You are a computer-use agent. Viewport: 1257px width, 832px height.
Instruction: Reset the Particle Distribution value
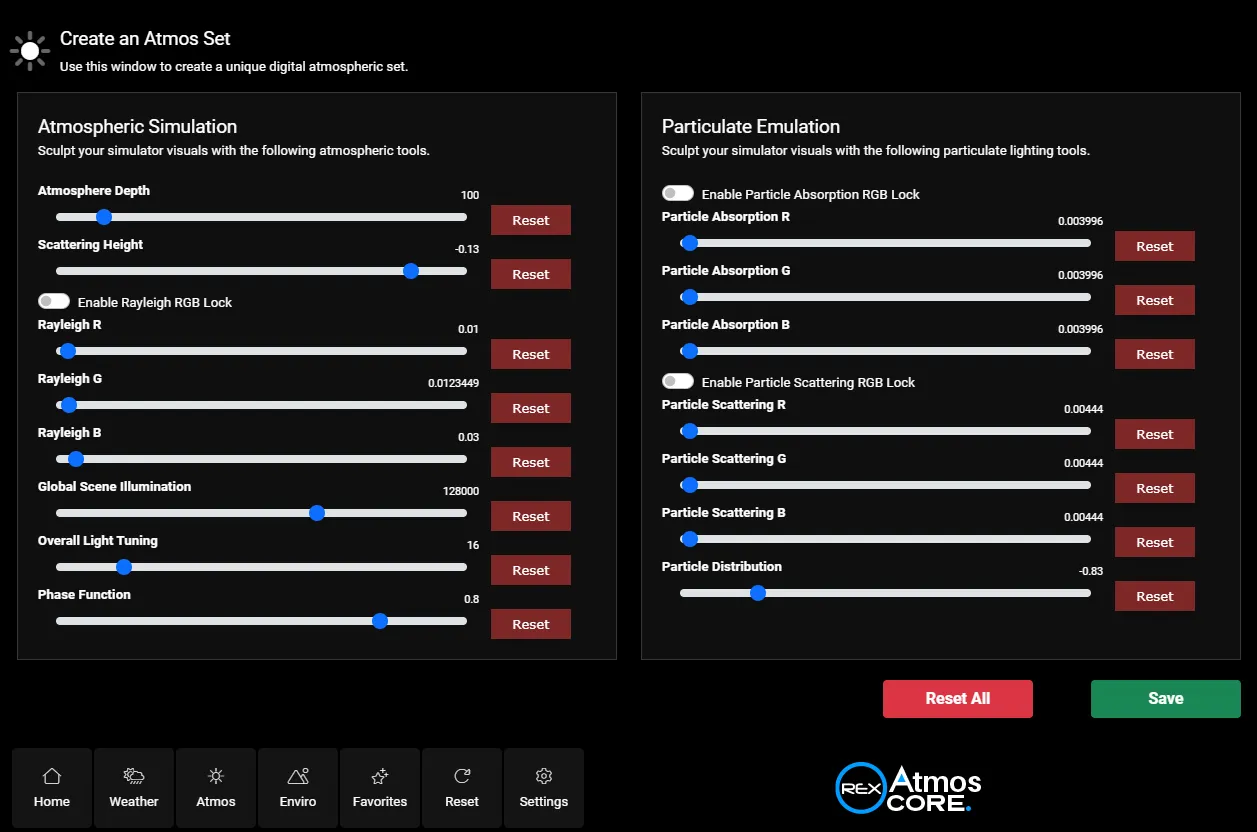(1154, 596)
